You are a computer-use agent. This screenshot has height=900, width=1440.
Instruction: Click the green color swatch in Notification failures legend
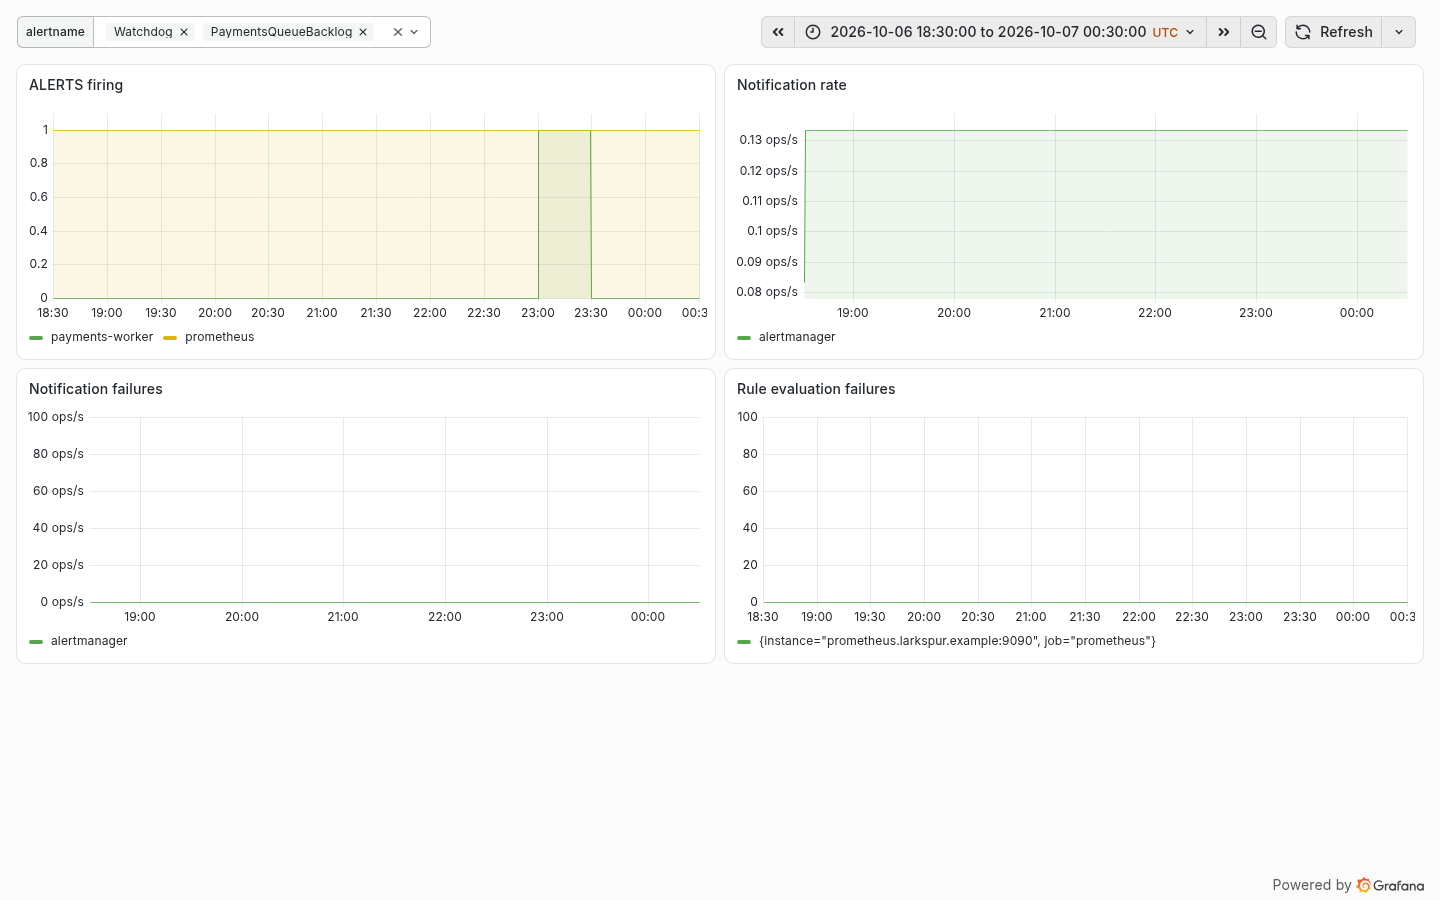click(36, 642)
